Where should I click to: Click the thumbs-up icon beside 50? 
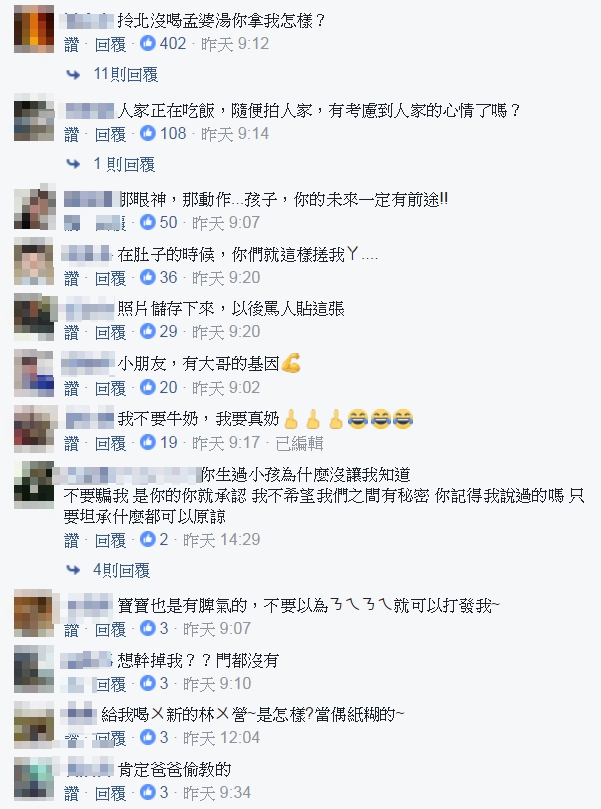tap(148, 222)
